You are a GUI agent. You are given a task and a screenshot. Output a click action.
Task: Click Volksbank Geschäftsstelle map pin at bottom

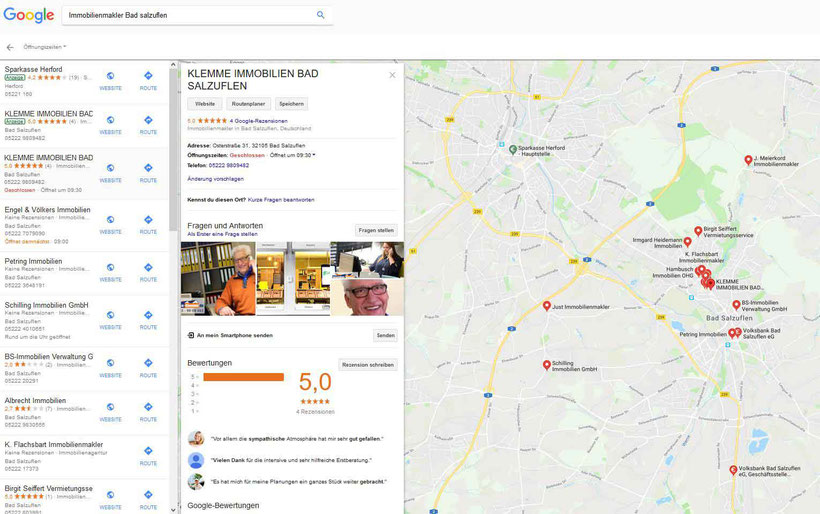coord(733,471)
